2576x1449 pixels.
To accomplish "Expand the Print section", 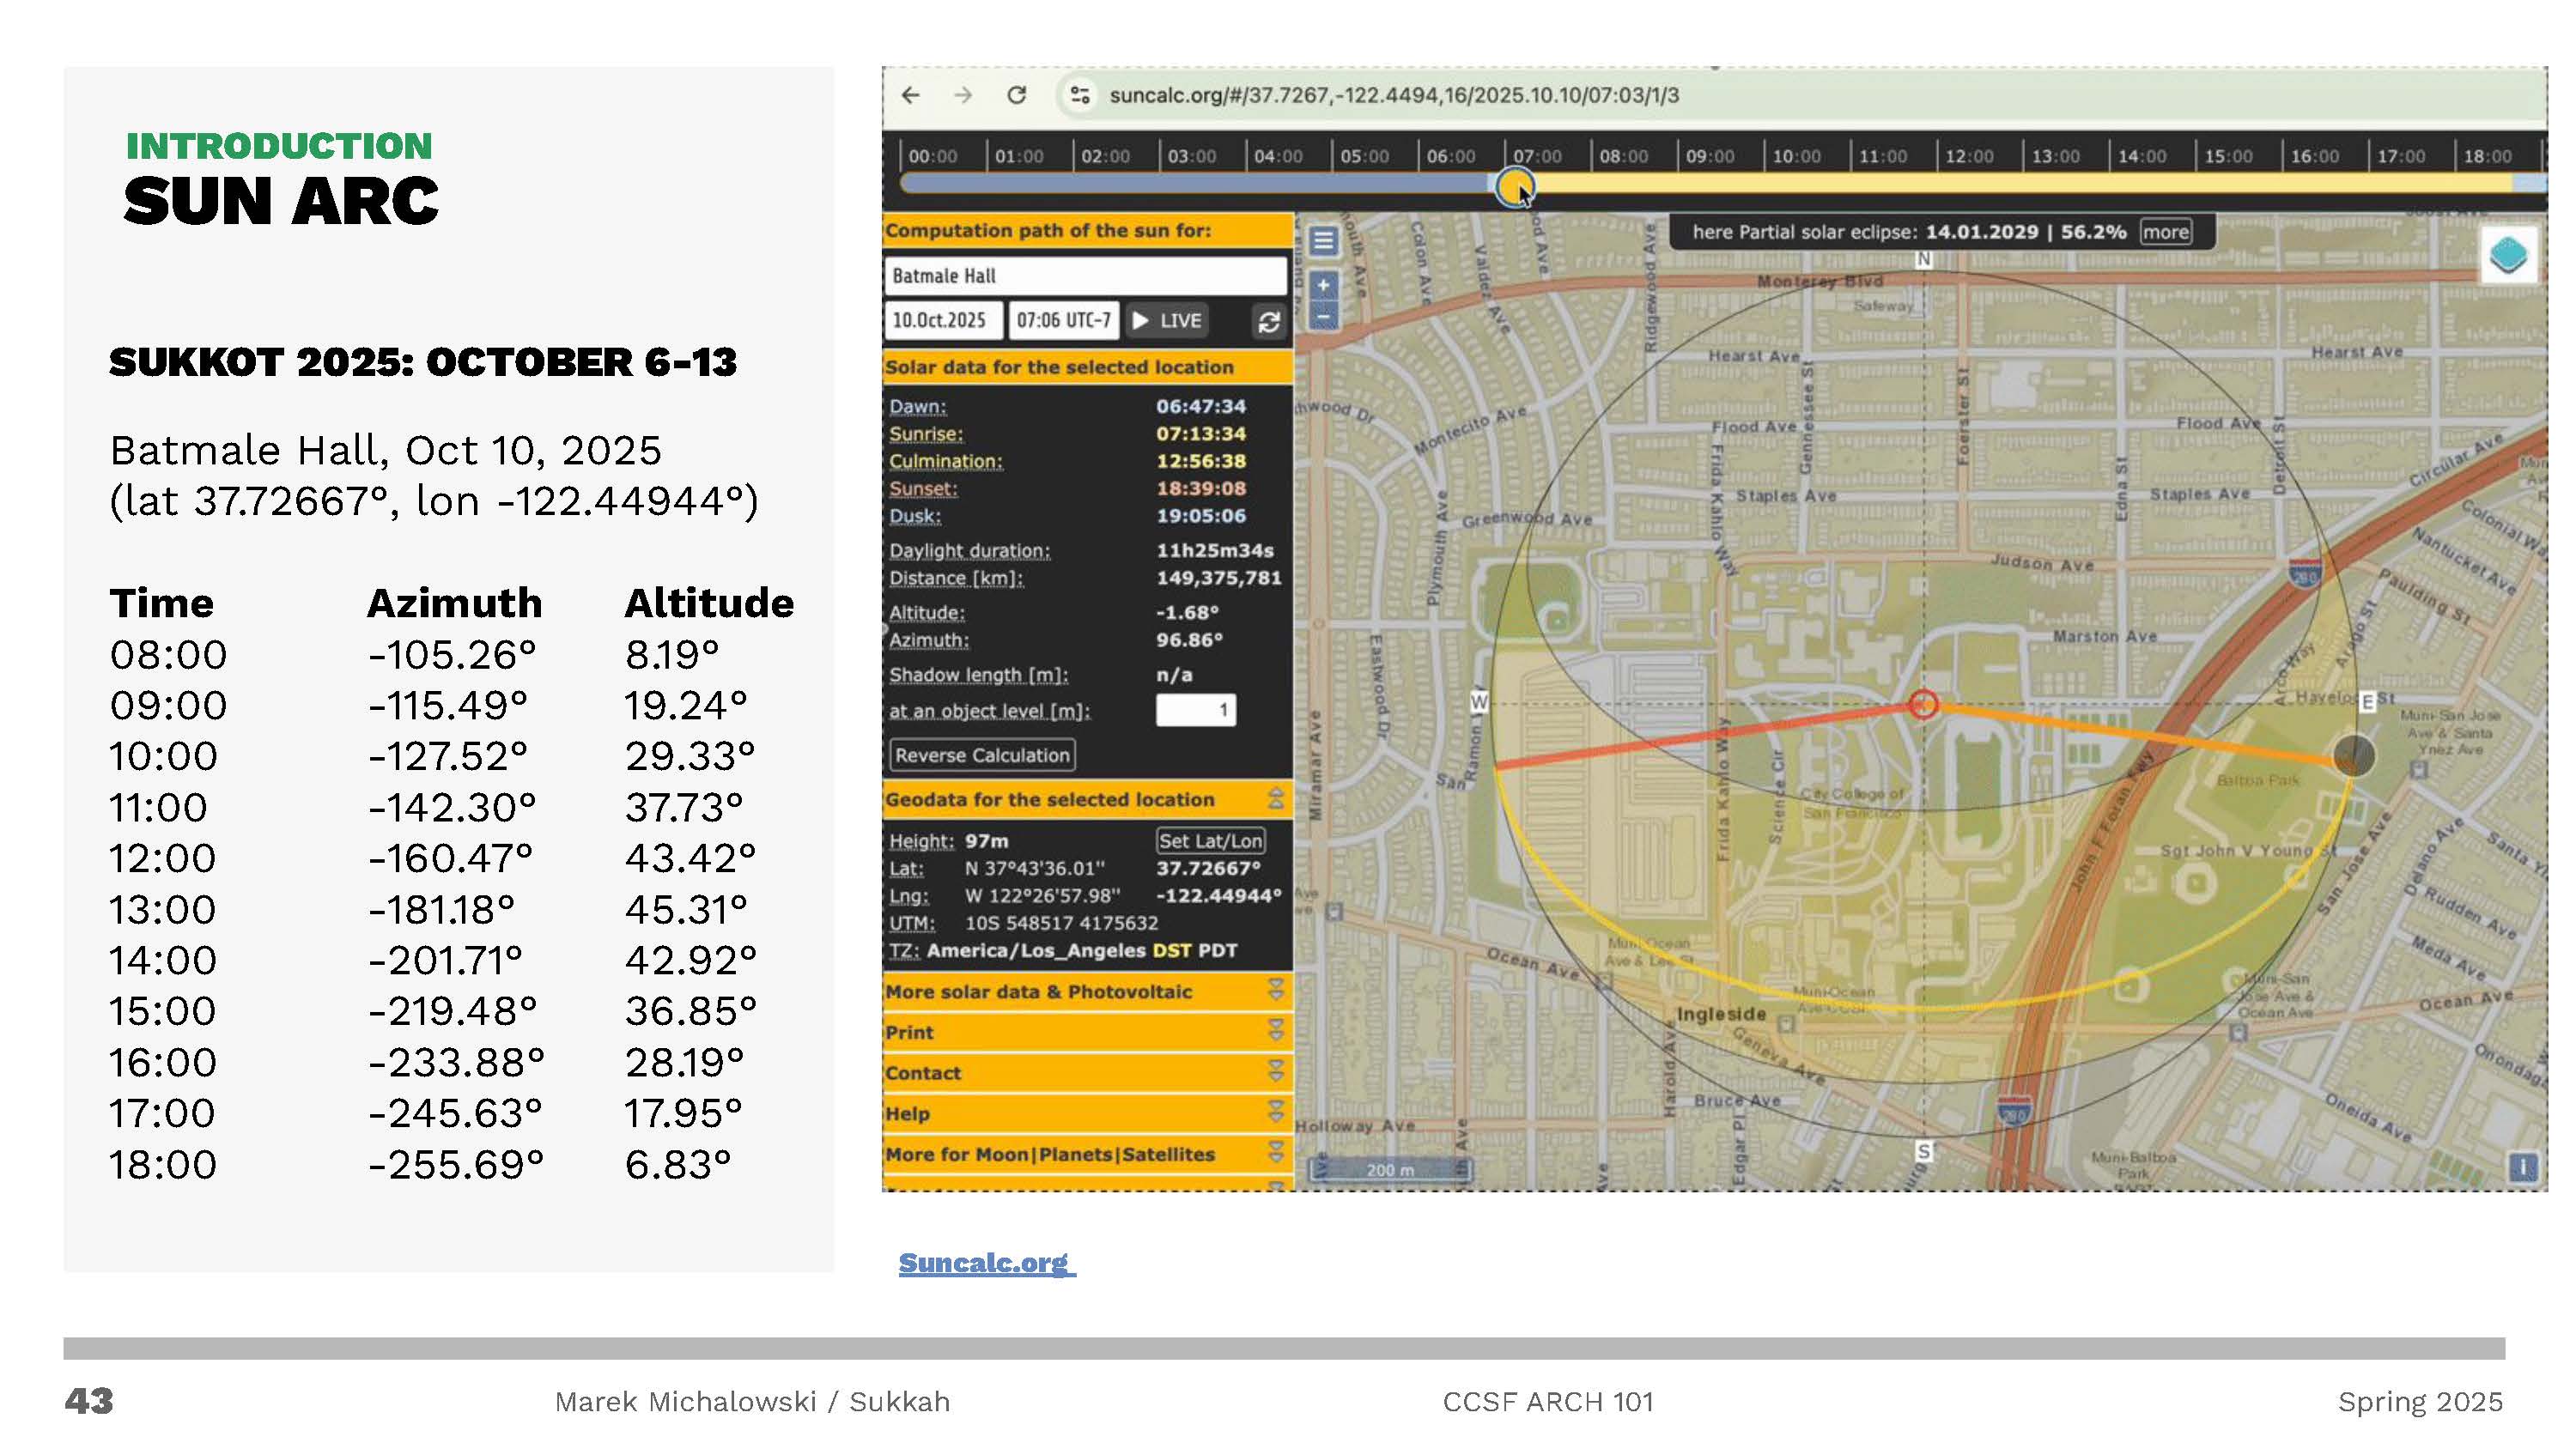I will click(1276, 1032).
